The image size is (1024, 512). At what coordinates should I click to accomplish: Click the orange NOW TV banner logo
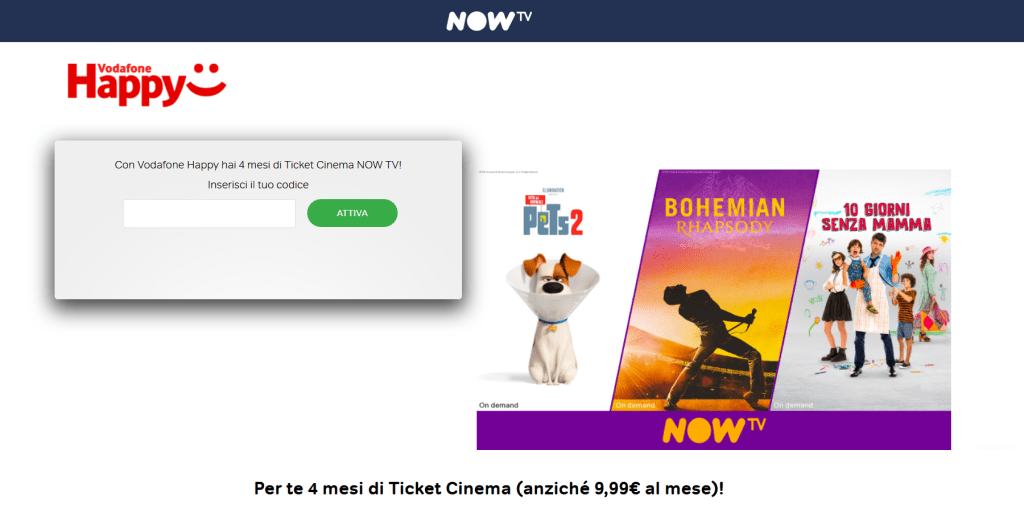(714, 430)
